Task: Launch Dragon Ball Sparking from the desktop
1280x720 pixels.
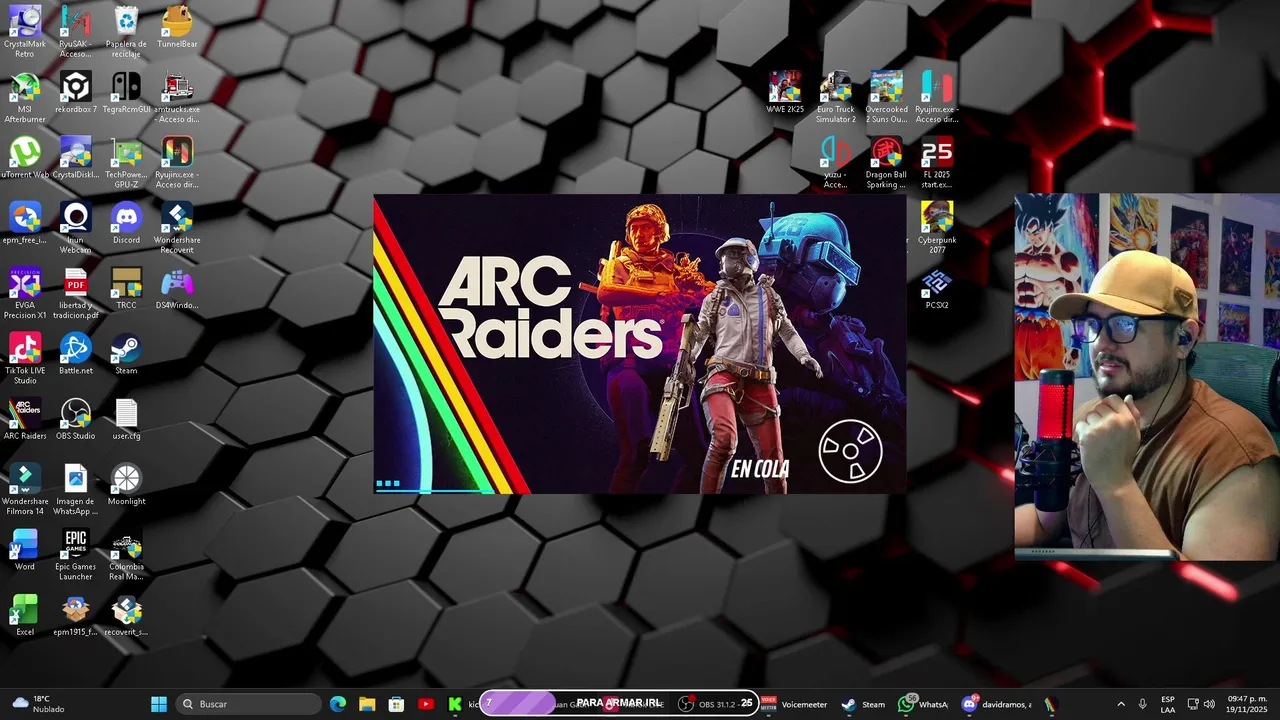Action: click(886, 162)
